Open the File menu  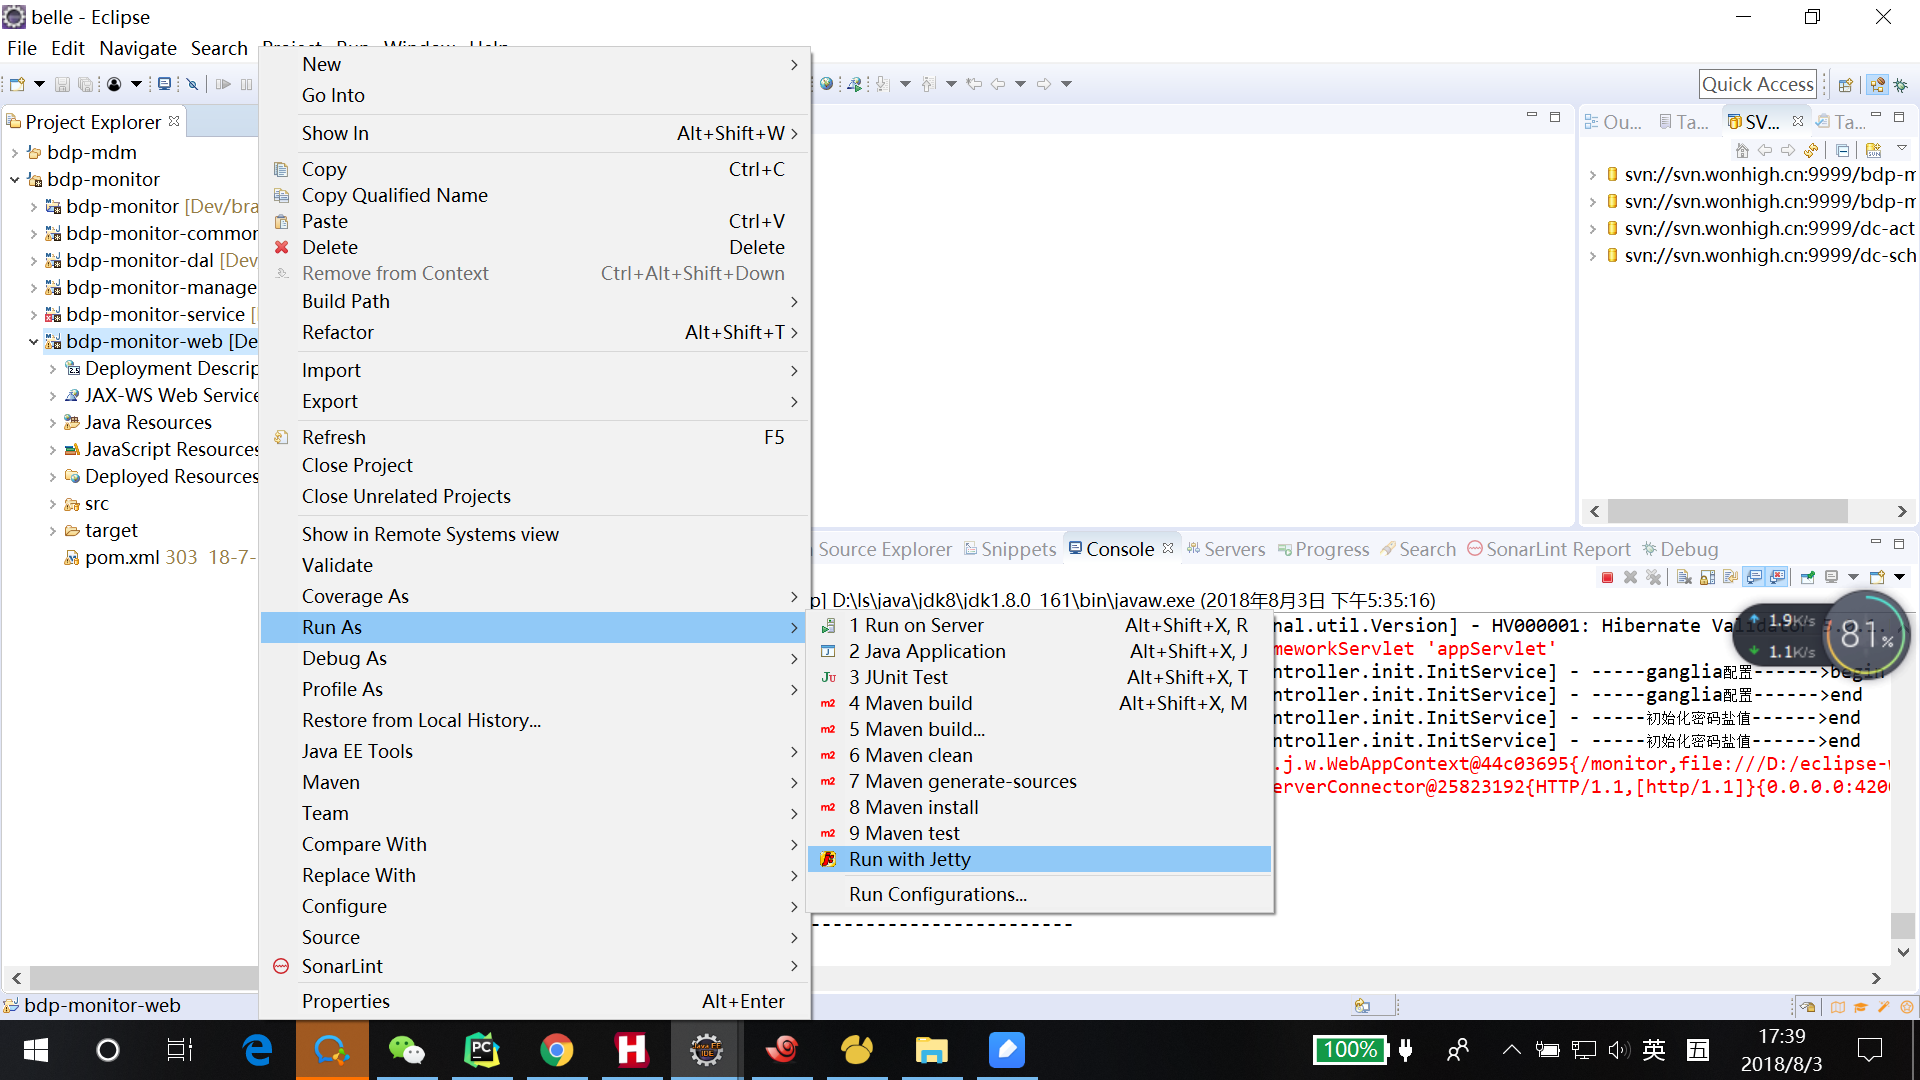[21, 48]
